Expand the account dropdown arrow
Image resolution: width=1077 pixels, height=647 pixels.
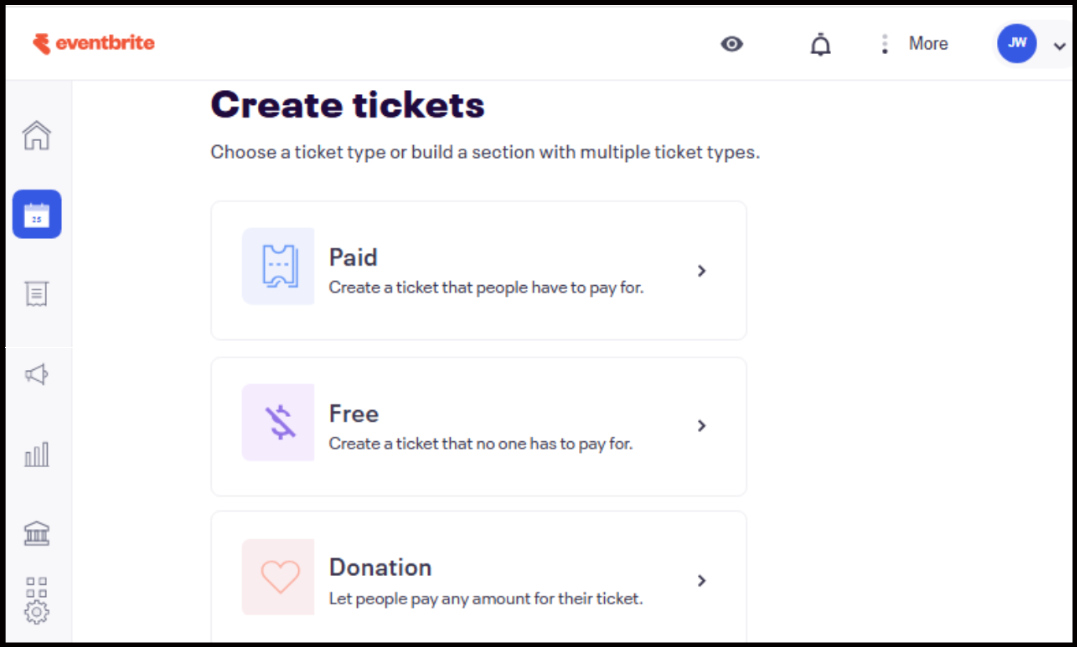point(1060,45)
